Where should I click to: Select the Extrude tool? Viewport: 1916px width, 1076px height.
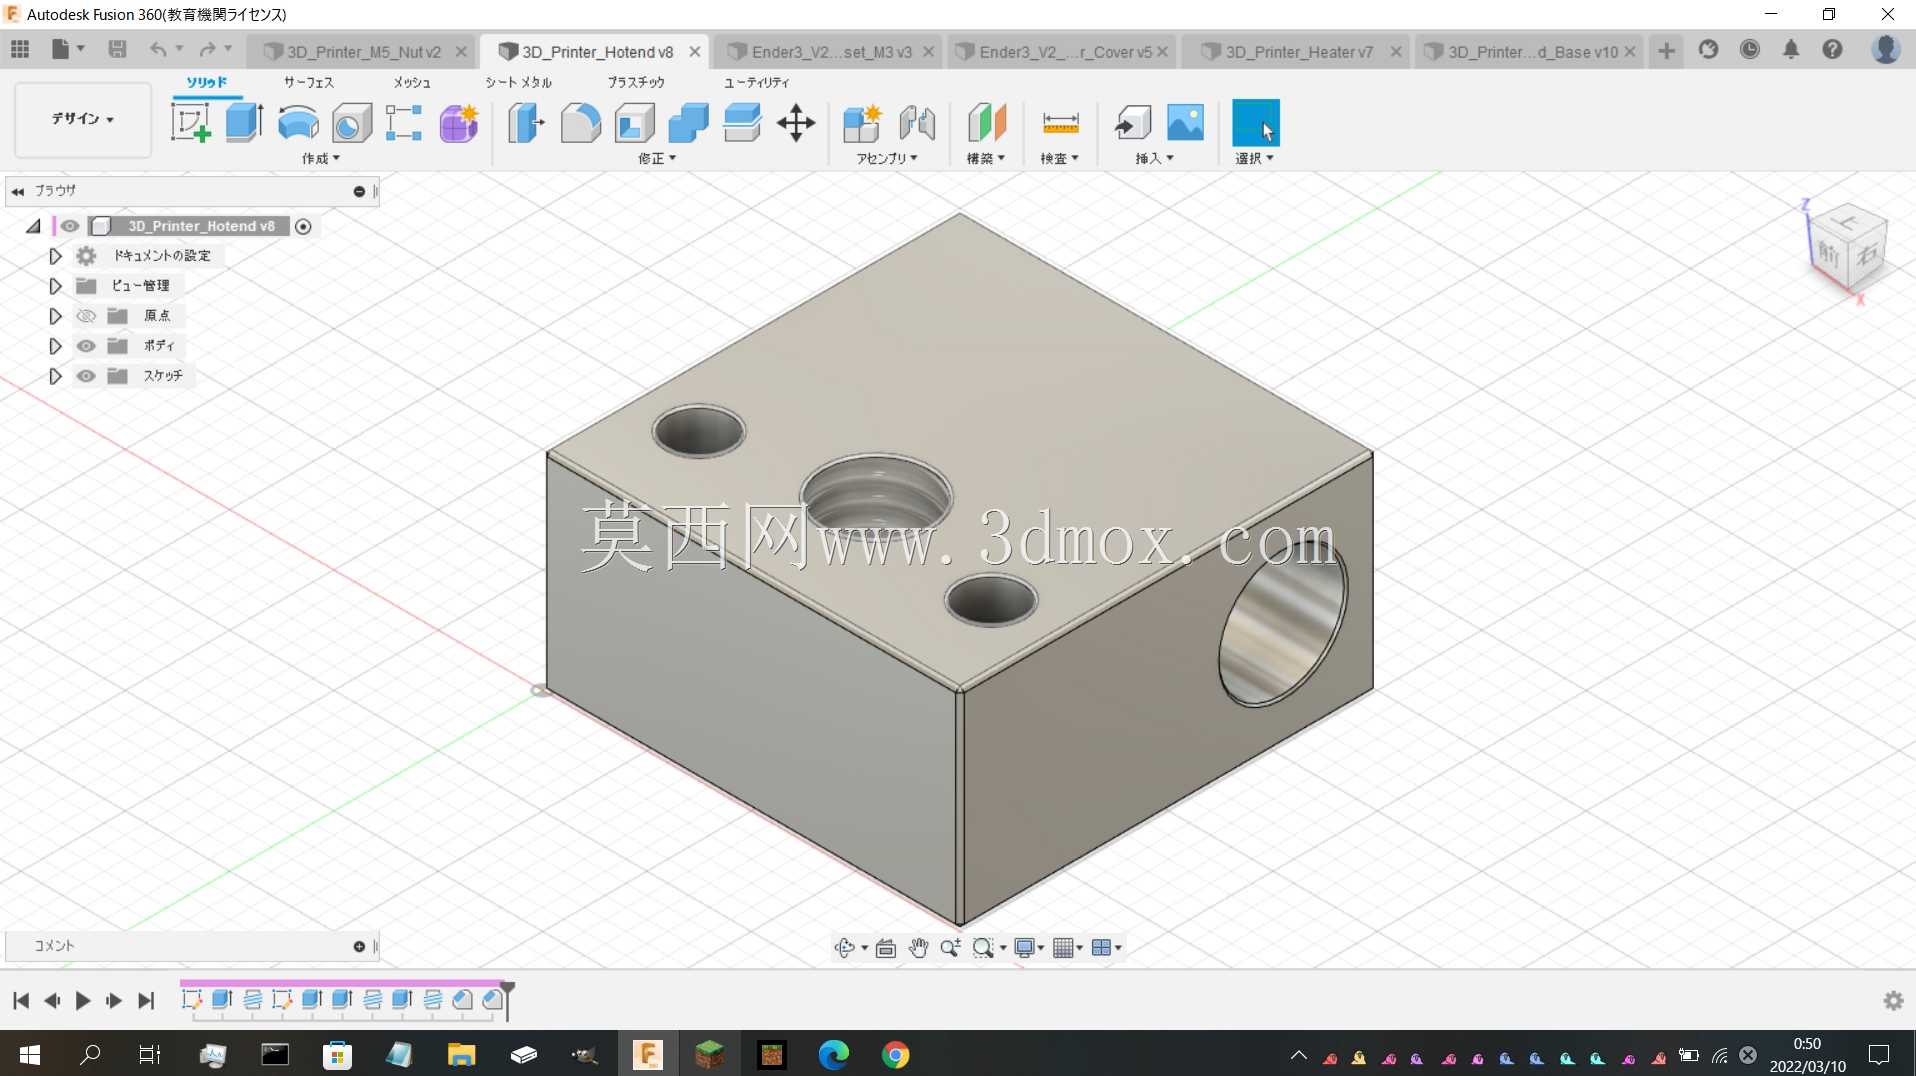pos(244,123)
